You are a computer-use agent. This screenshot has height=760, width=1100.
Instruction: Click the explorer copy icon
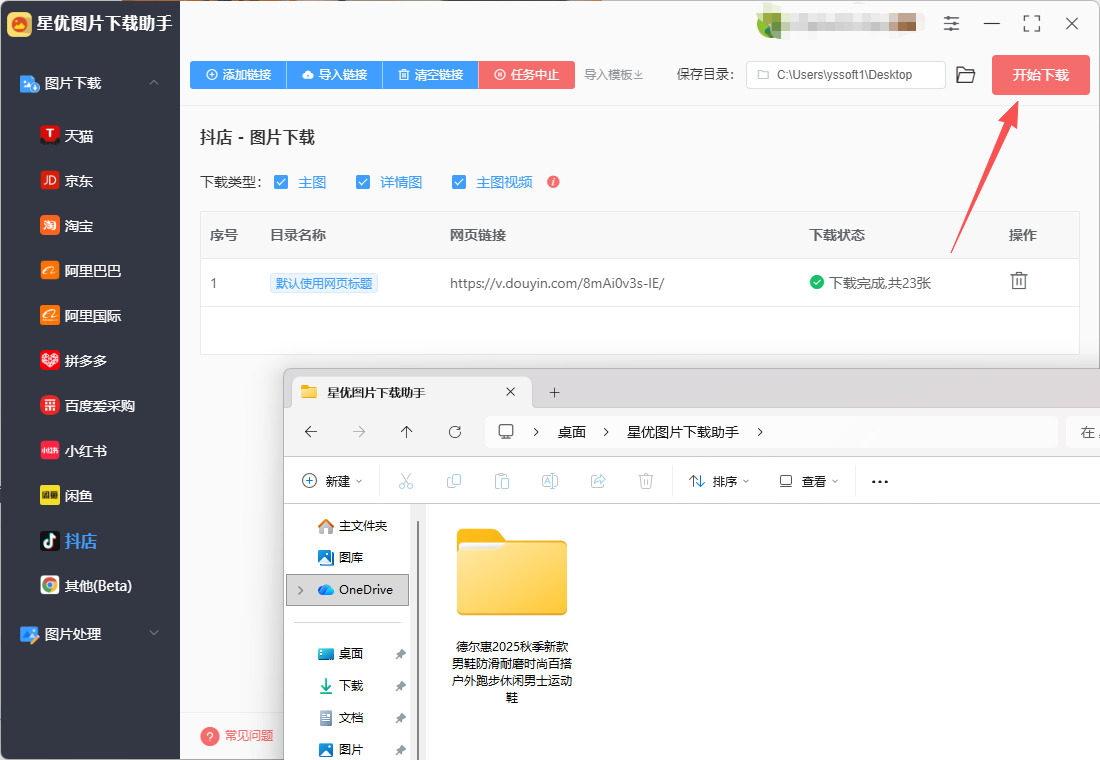click(454, 481)
